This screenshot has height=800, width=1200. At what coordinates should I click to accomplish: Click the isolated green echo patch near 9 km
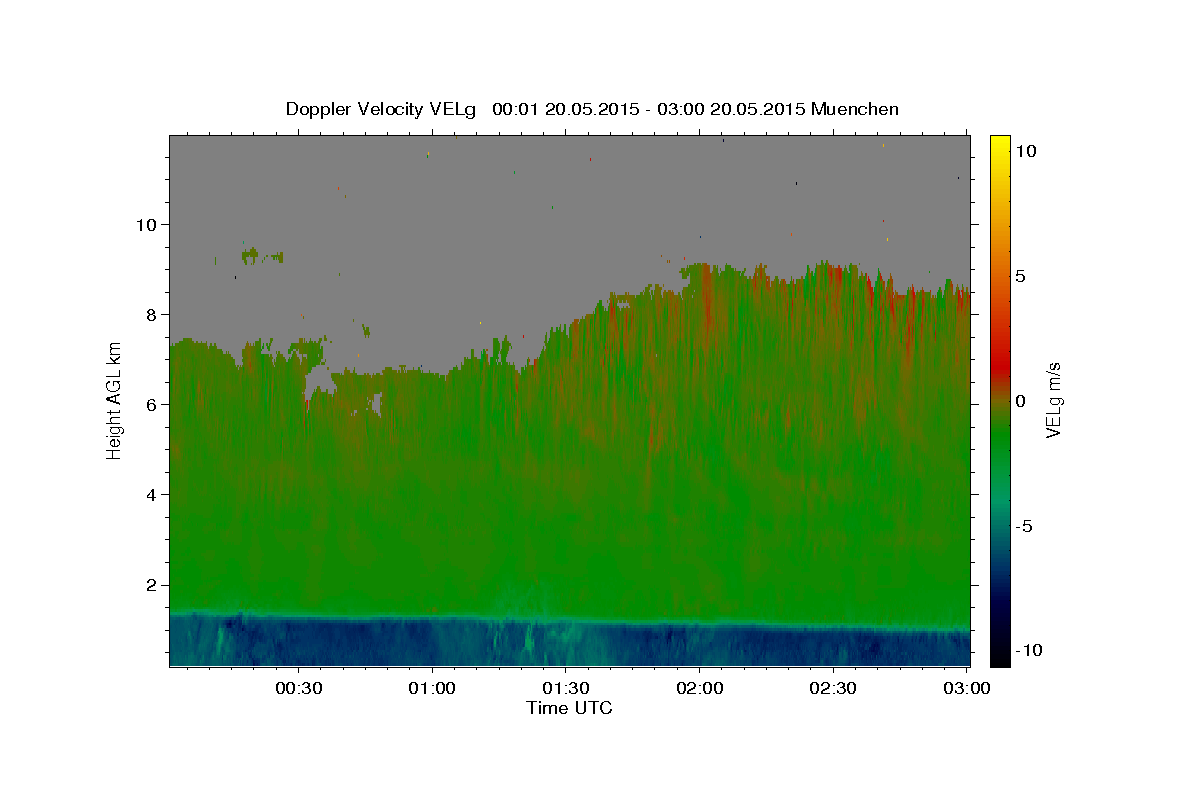[262, 255]
